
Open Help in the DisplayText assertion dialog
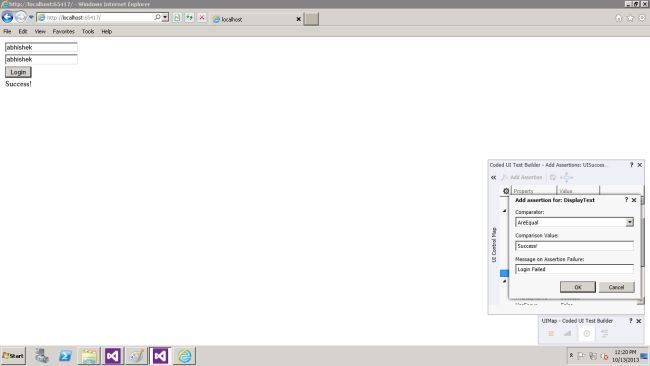[626, 200]
